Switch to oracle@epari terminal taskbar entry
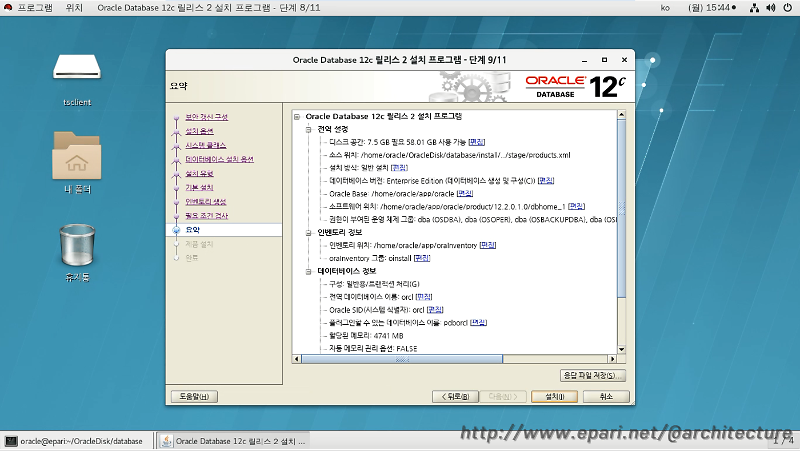The height and width of the screenshot is (451, 800). pos(76,441)
